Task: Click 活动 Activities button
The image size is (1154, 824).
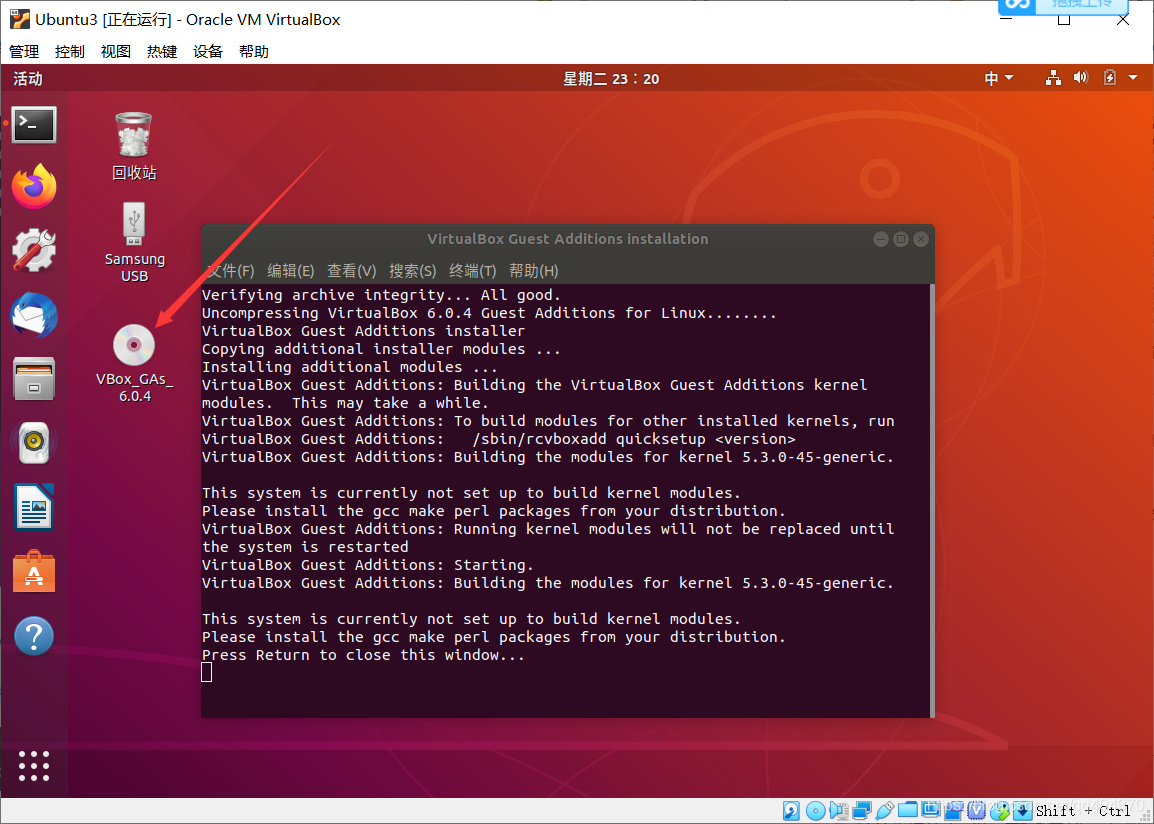Action: tap(28, 78)
